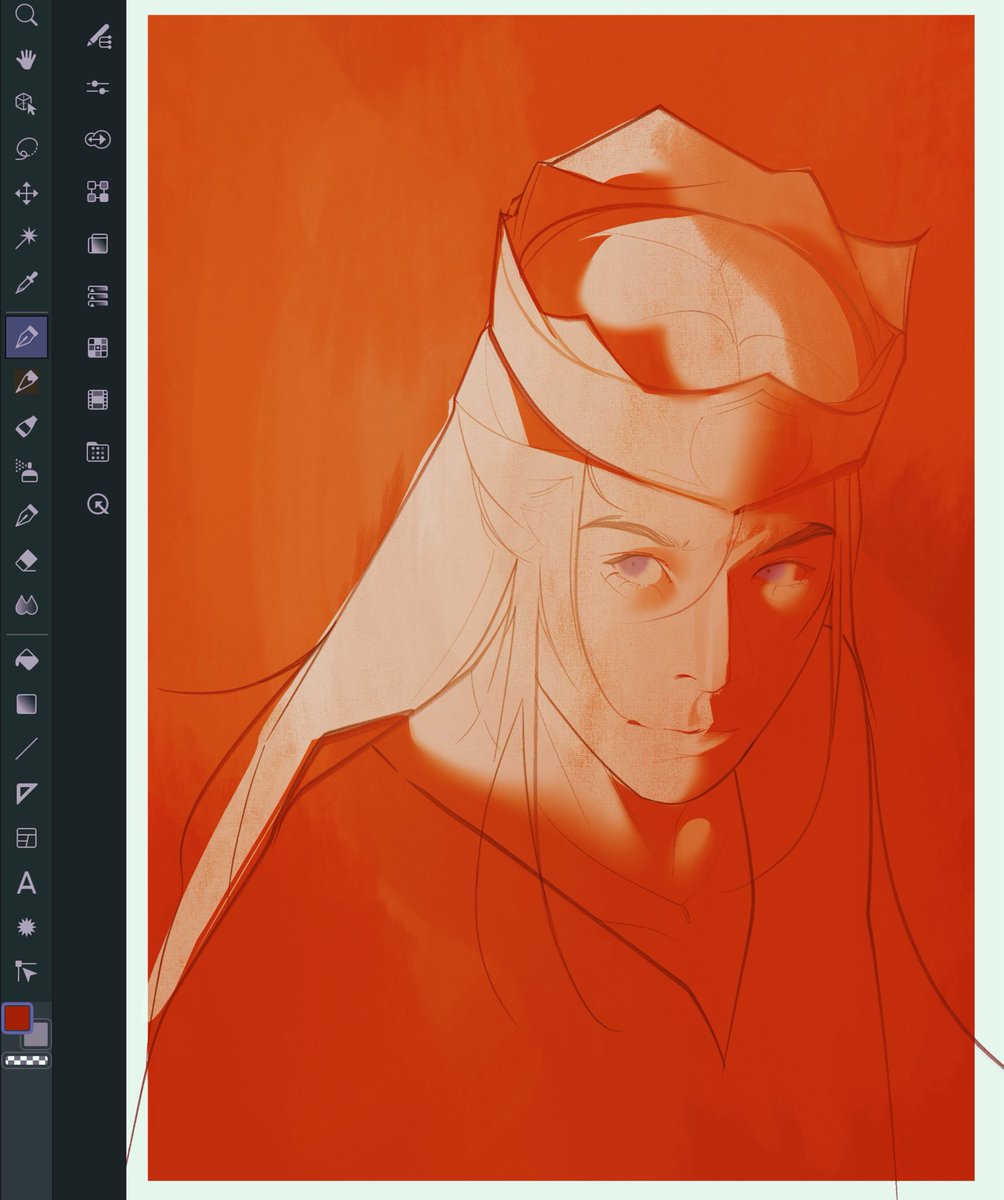The height and width of the screenshot is (1200, 1004).
Task: Open the Layer Property palette icon
Action: (x=98, y=244)
